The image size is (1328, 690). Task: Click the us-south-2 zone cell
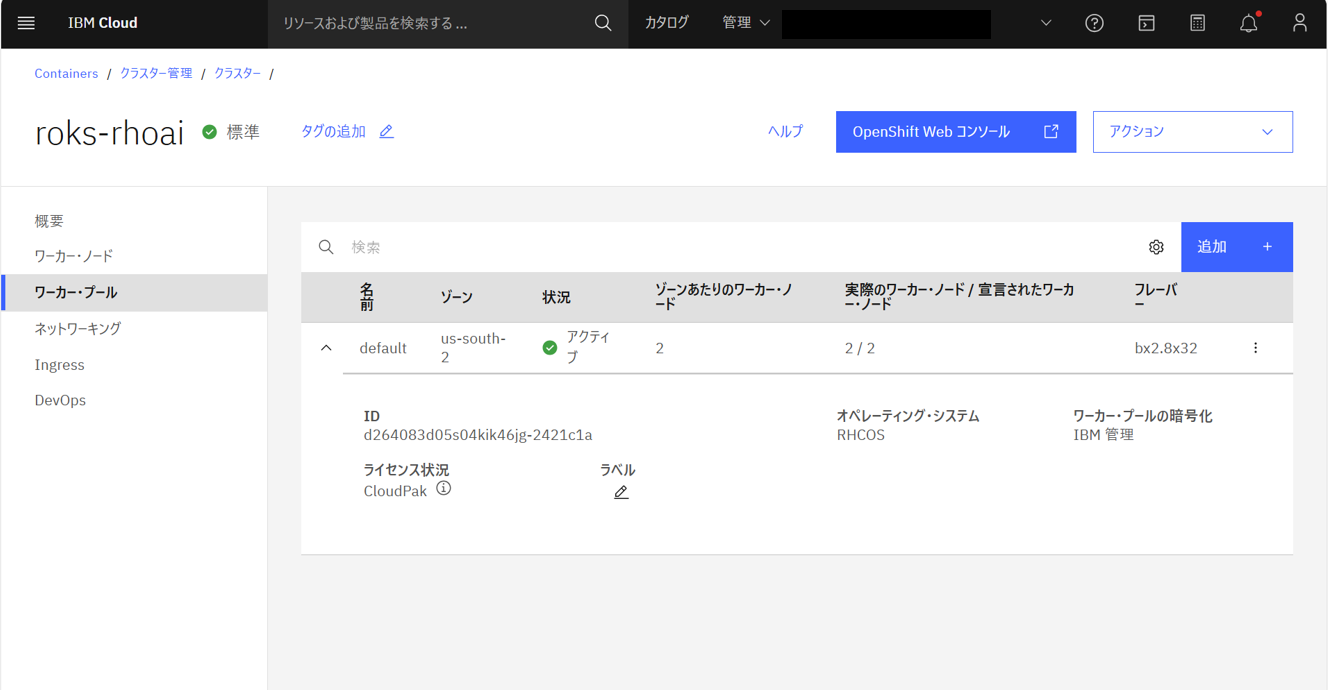point(473,348)
